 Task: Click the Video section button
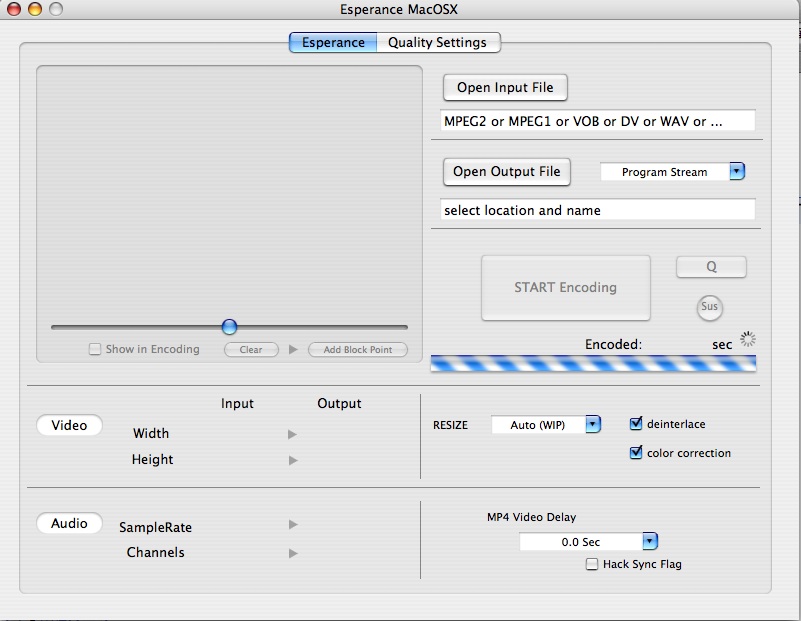tap(69, 425)
